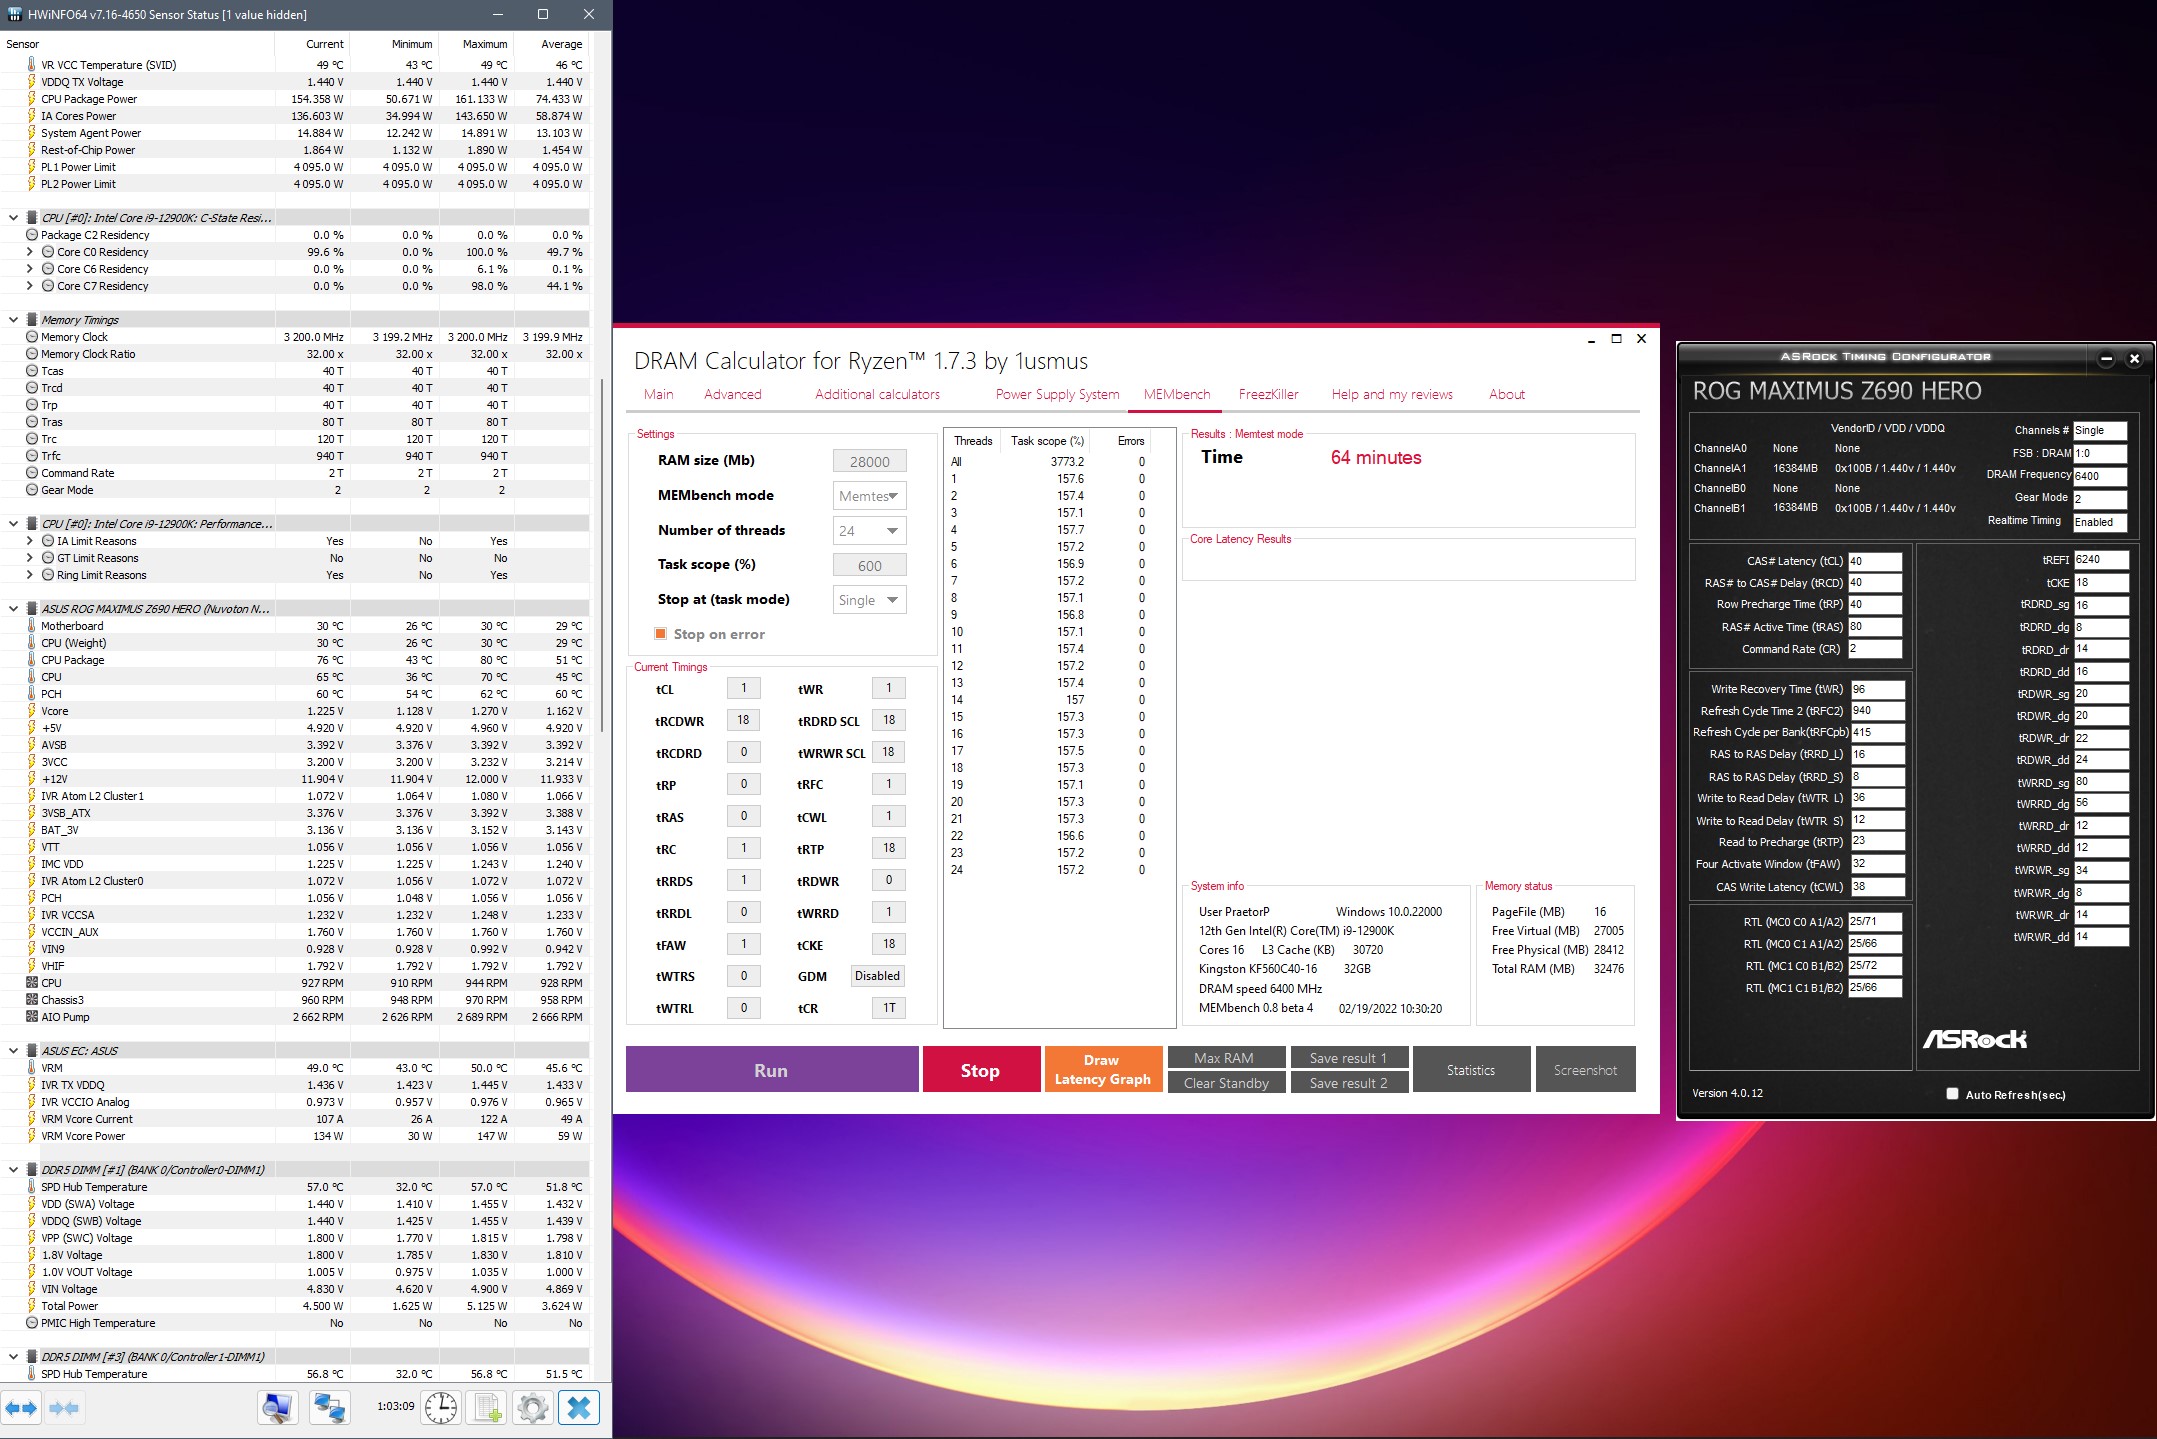Open the HWiNFO summary magnifier icon
This screenshot has height=1439, width=2157.
pos(278,1408)
